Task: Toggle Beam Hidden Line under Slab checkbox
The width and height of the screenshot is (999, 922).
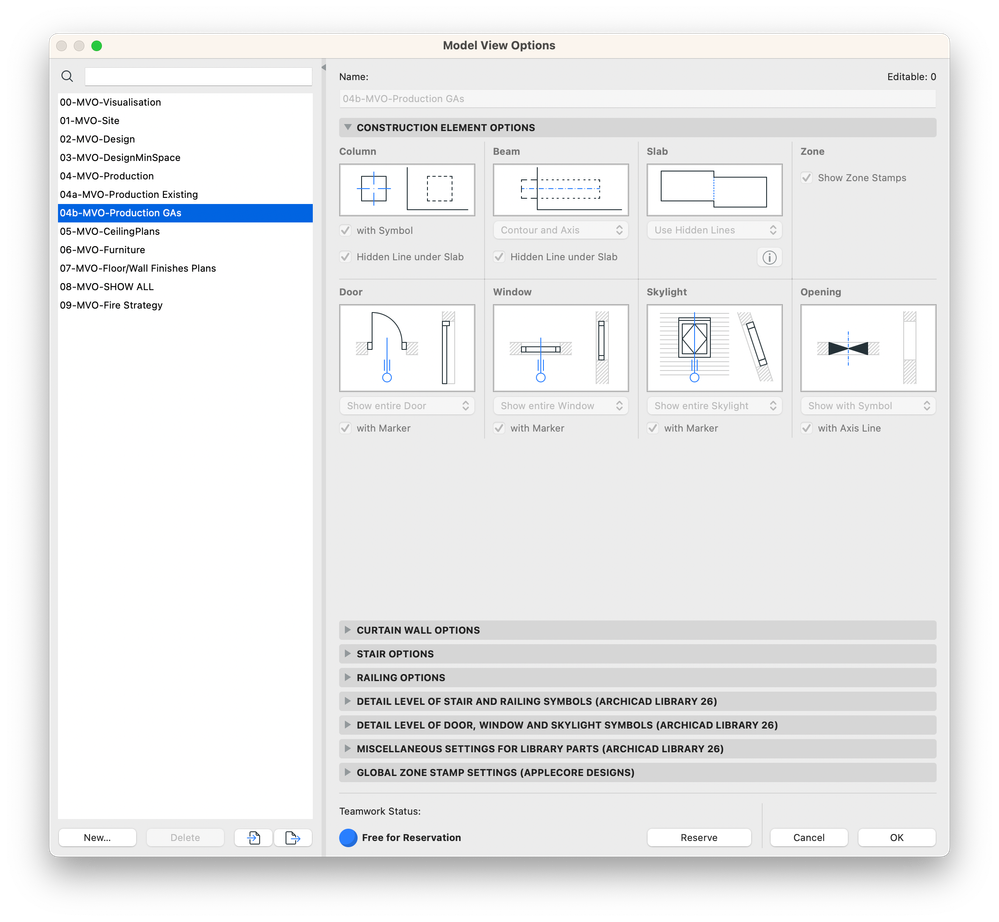Action: point(499,257)
